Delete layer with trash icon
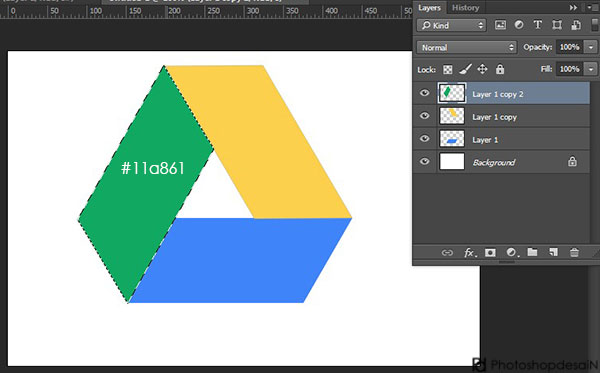Image resolution: width=600 pixels, height=373 pixels. pyautogui.click(x=574, y=252)
